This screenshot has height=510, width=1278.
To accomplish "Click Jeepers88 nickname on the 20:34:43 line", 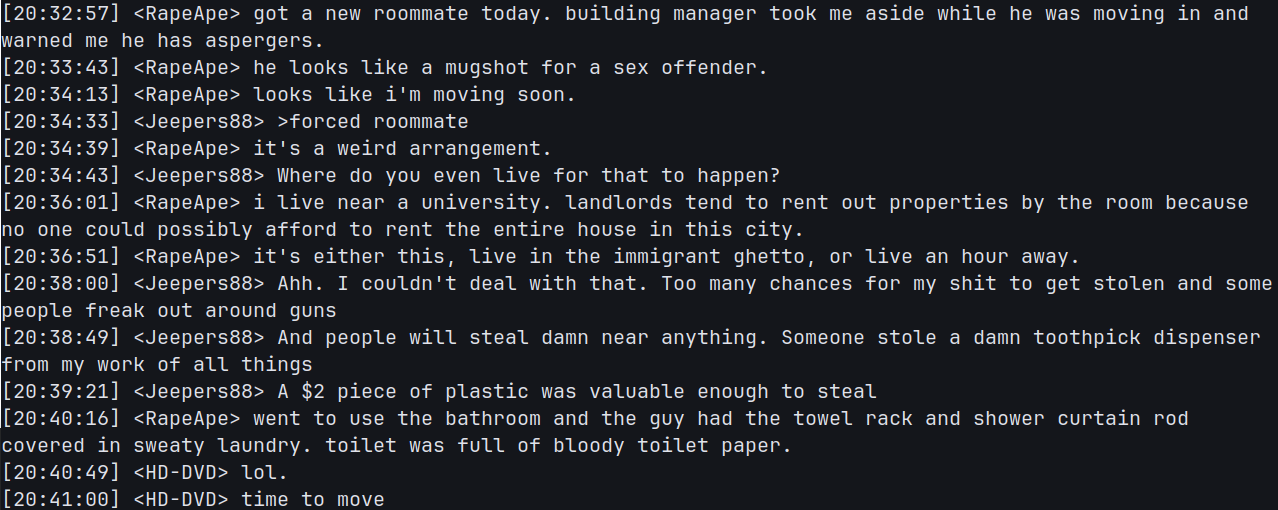I will click(x=198, y=176).
